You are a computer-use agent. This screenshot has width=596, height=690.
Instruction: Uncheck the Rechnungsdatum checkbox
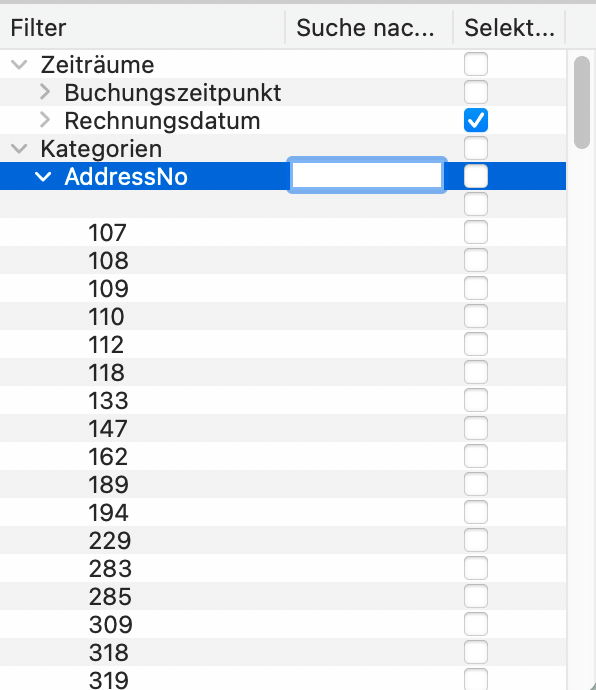pos(476,120)
